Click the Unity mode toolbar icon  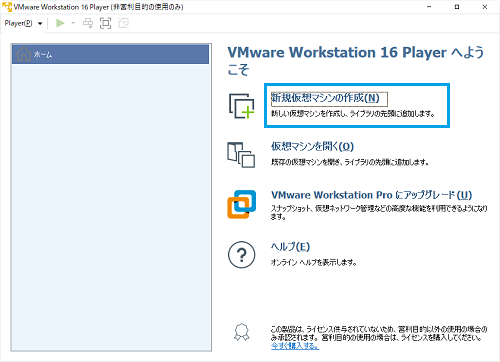click(124, 23)
